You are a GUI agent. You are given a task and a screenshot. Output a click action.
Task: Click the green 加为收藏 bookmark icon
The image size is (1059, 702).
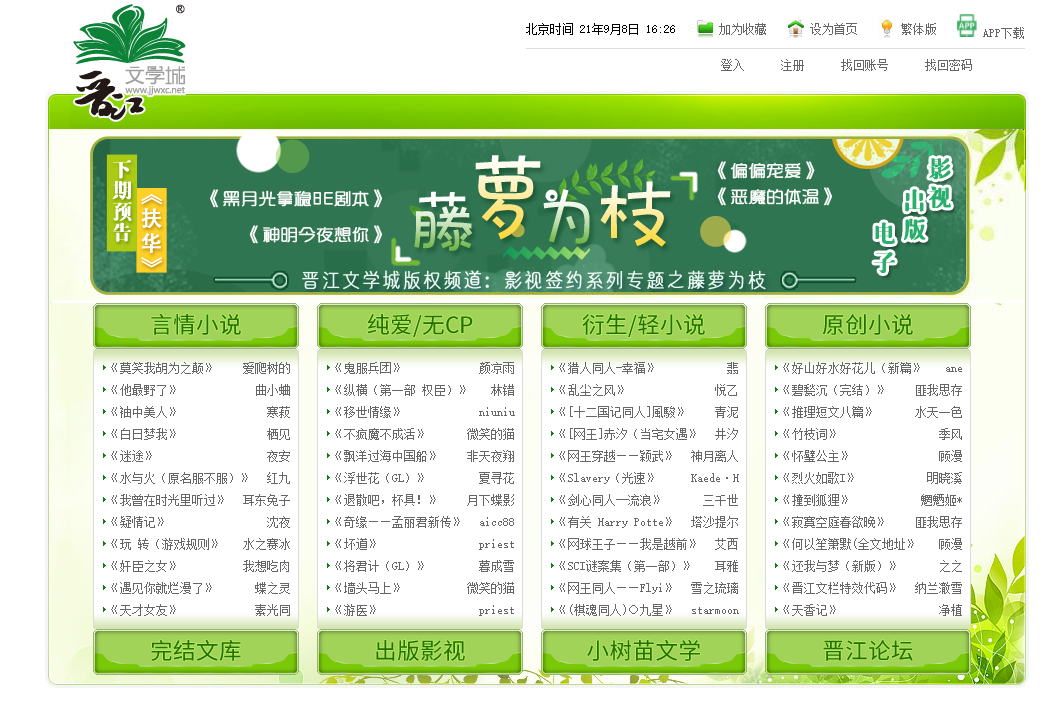(705, 28)
